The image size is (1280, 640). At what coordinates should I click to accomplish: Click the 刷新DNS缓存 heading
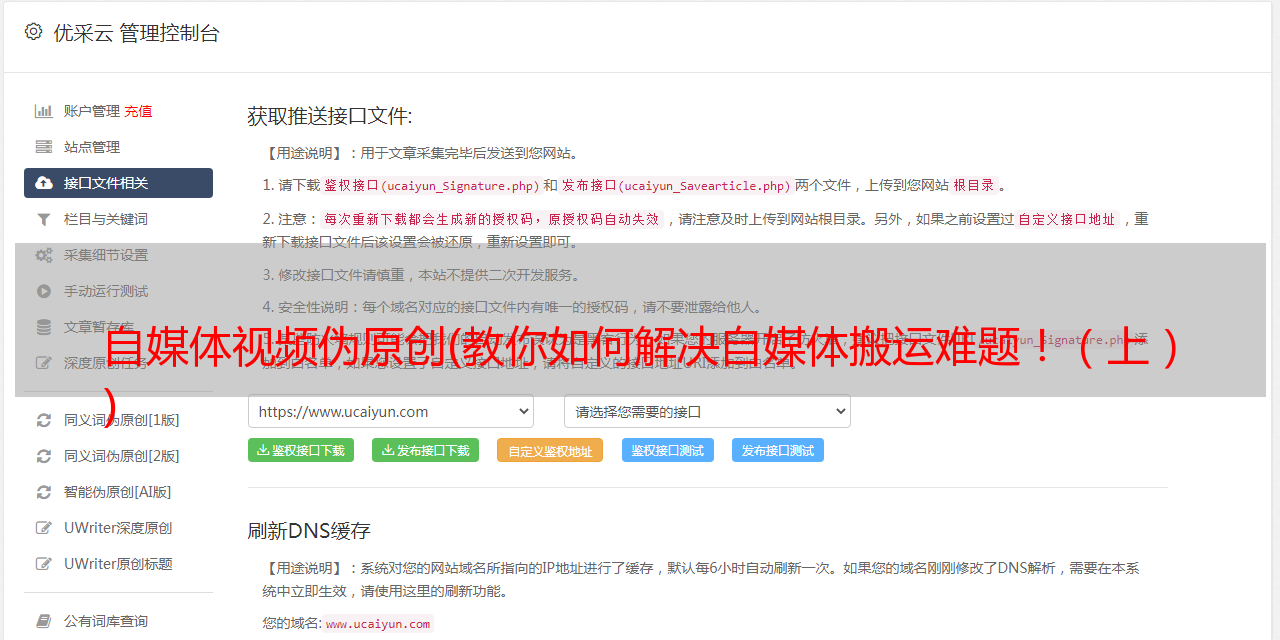click(309, 530)
